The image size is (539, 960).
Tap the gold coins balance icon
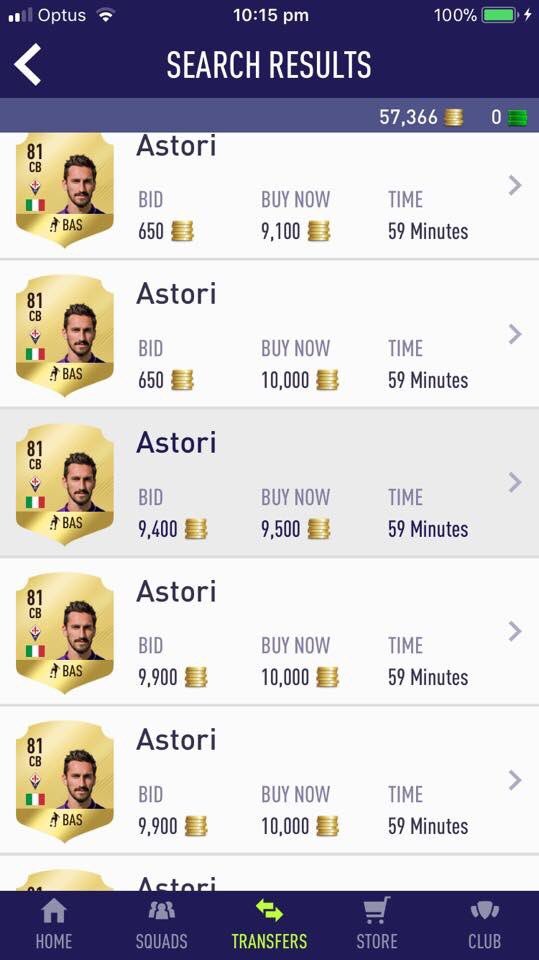(453, 117)
